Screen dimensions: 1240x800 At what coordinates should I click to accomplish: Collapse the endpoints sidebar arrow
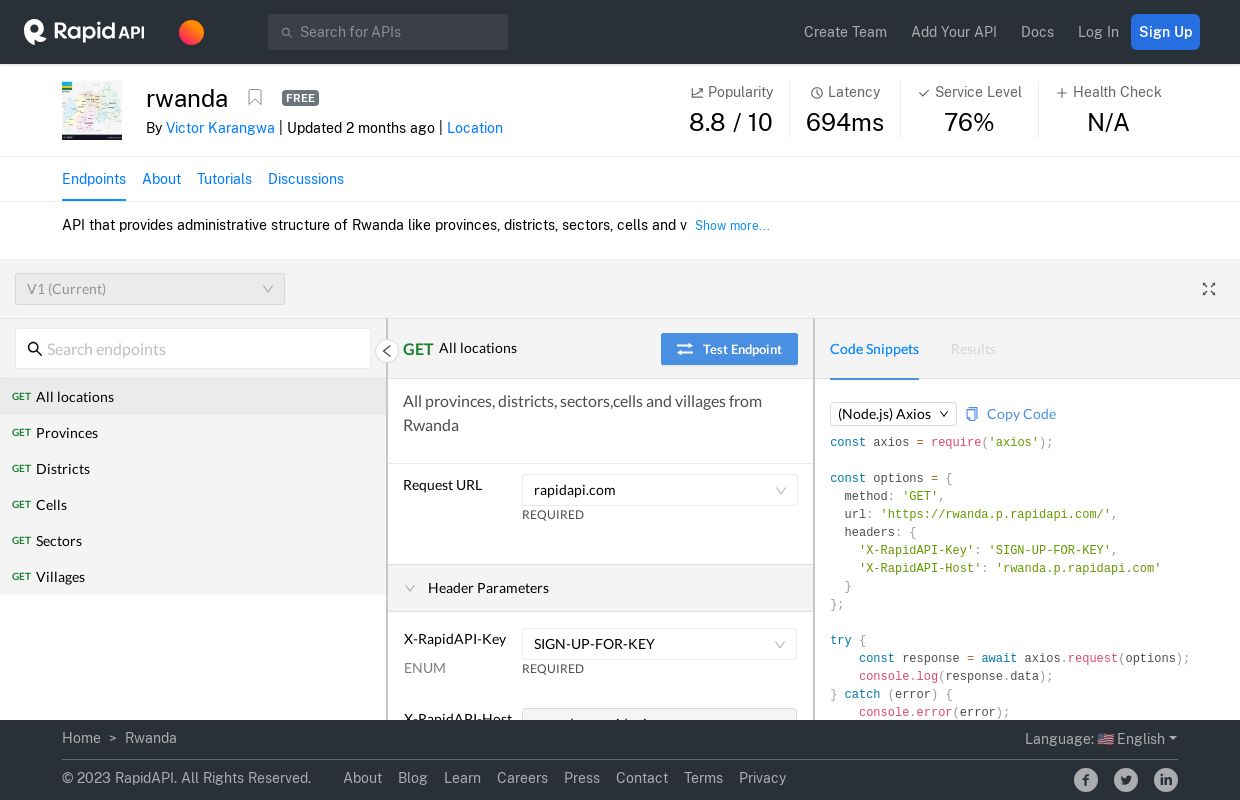[387, 350]
